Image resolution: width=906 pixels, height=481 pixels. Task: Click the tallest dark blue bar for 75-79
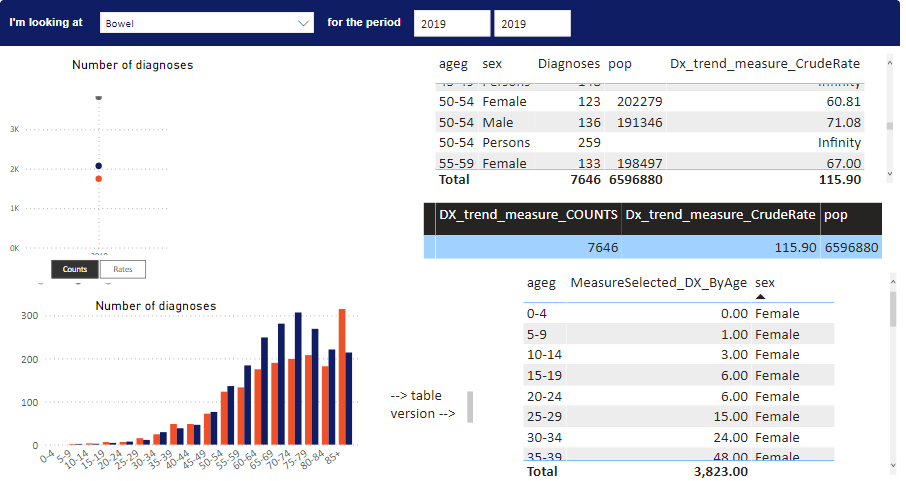pyautogui.click(x=298, y=379)
